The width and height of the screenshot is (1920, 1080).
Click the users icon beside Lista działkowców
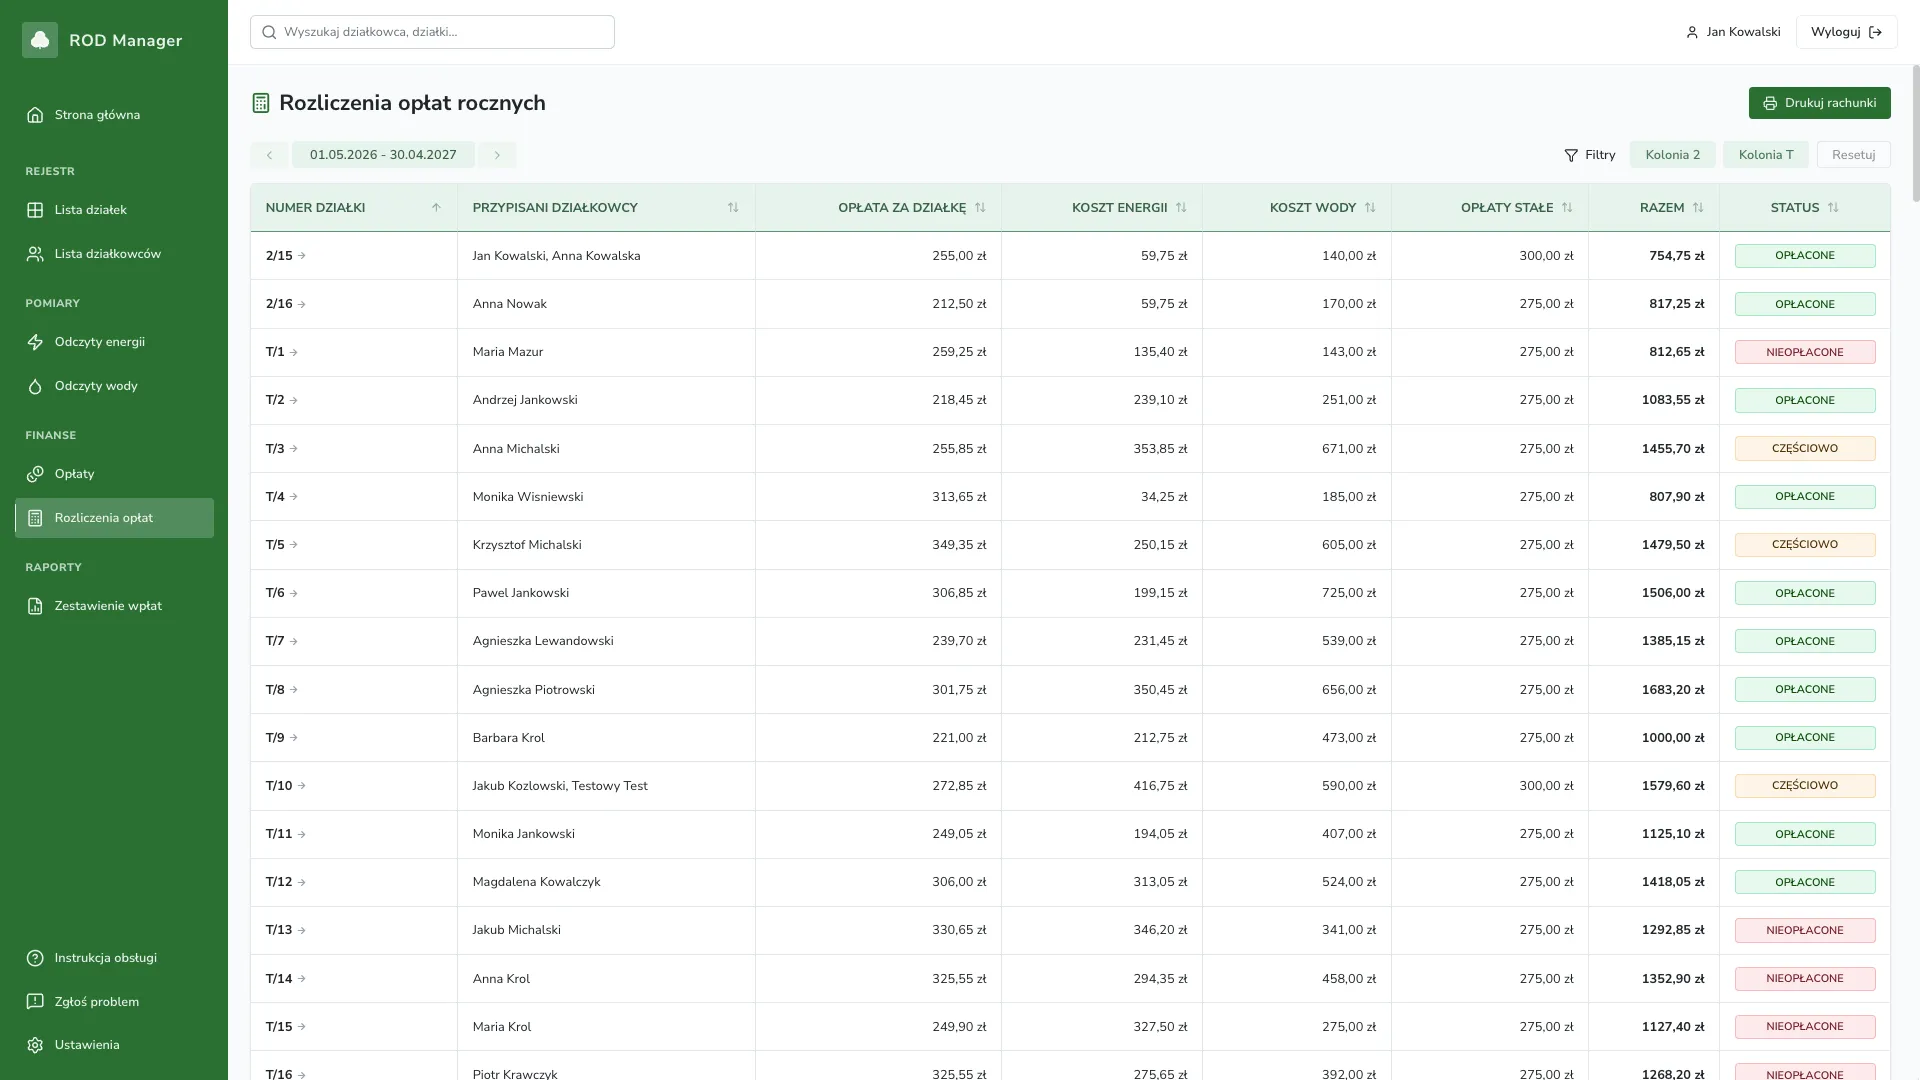coord(35,254)
